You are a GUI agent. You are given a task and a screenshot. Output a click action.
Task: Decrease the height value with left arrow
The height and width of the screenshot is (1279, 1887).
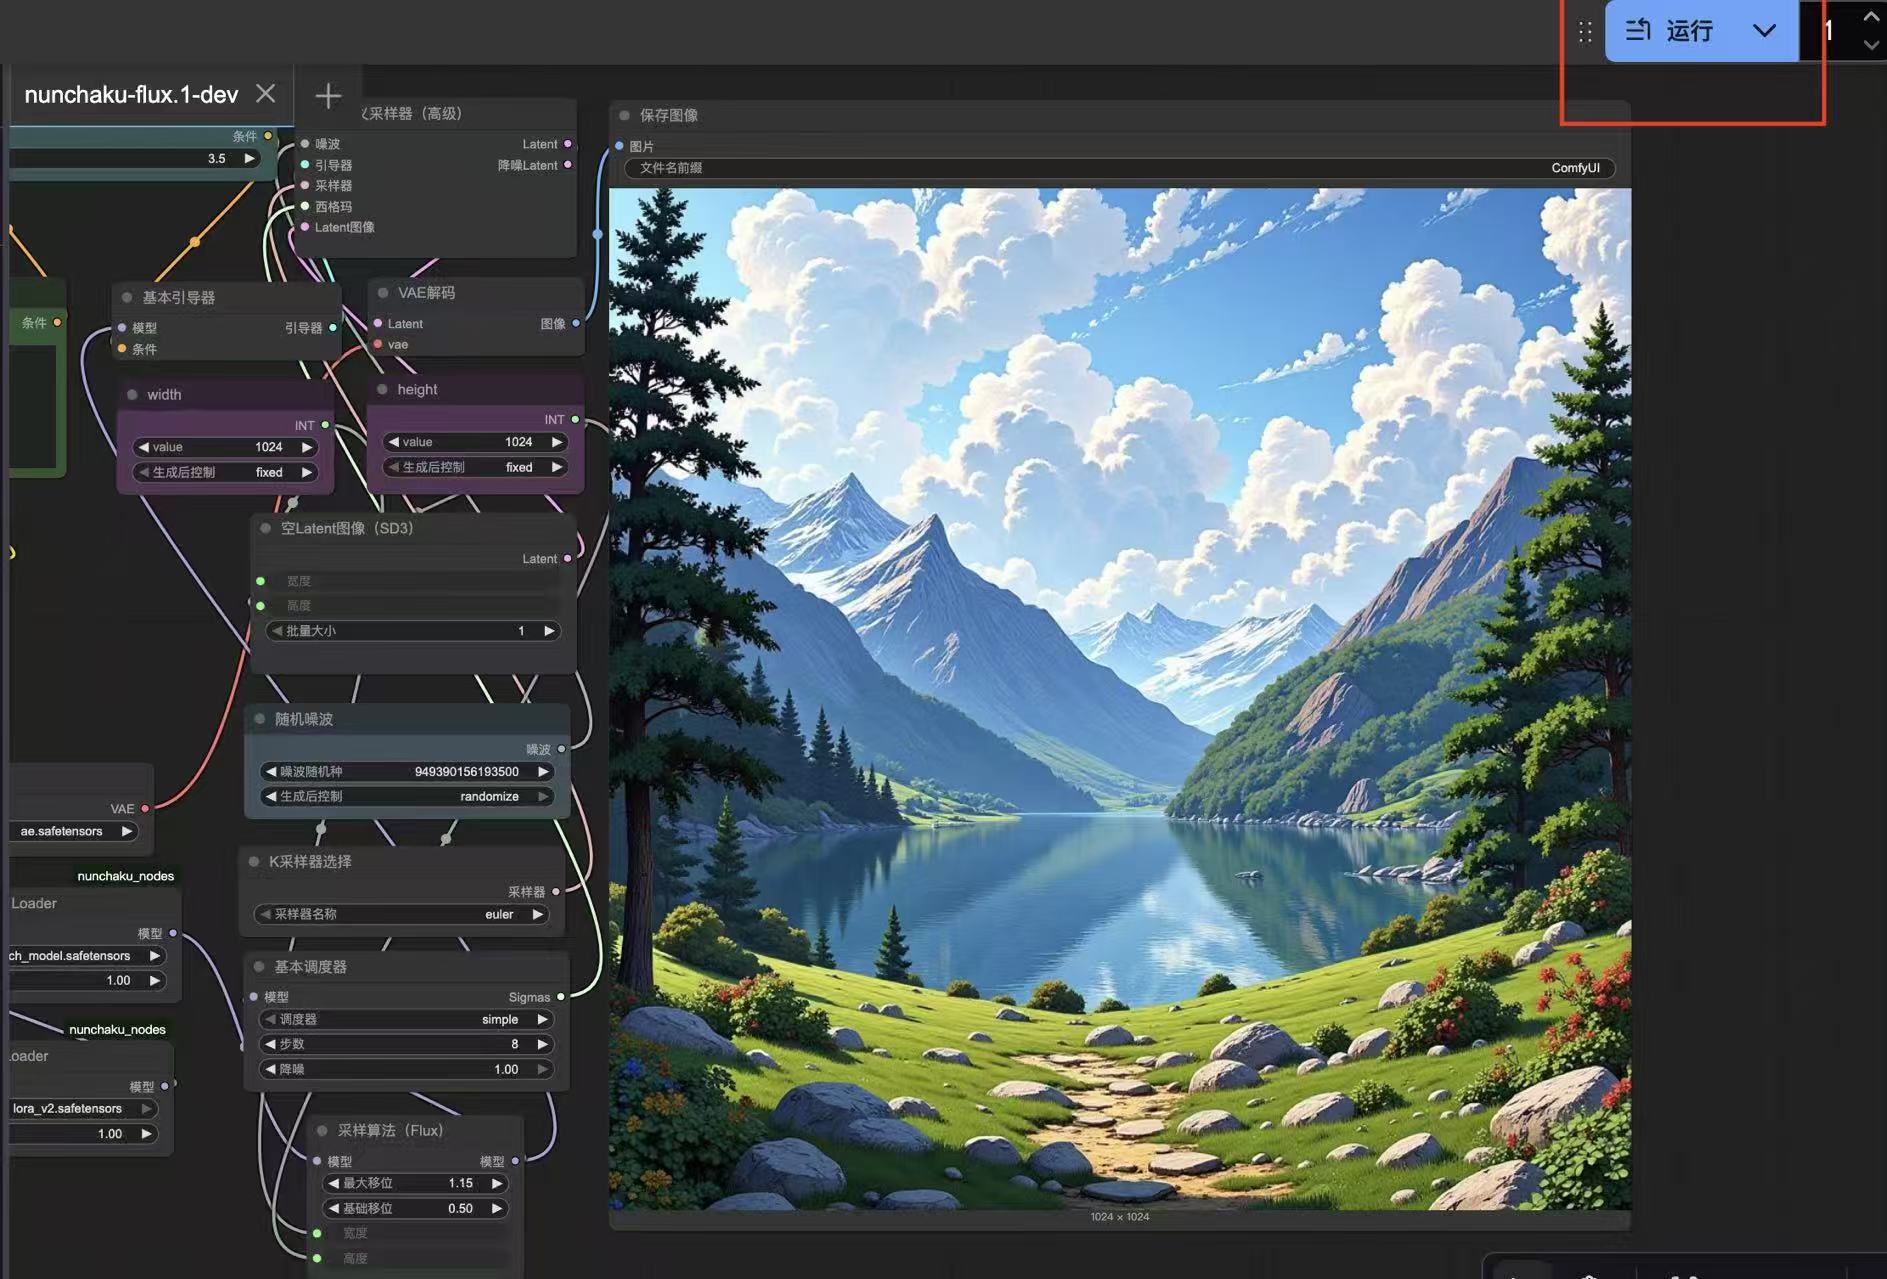[394, 442]
